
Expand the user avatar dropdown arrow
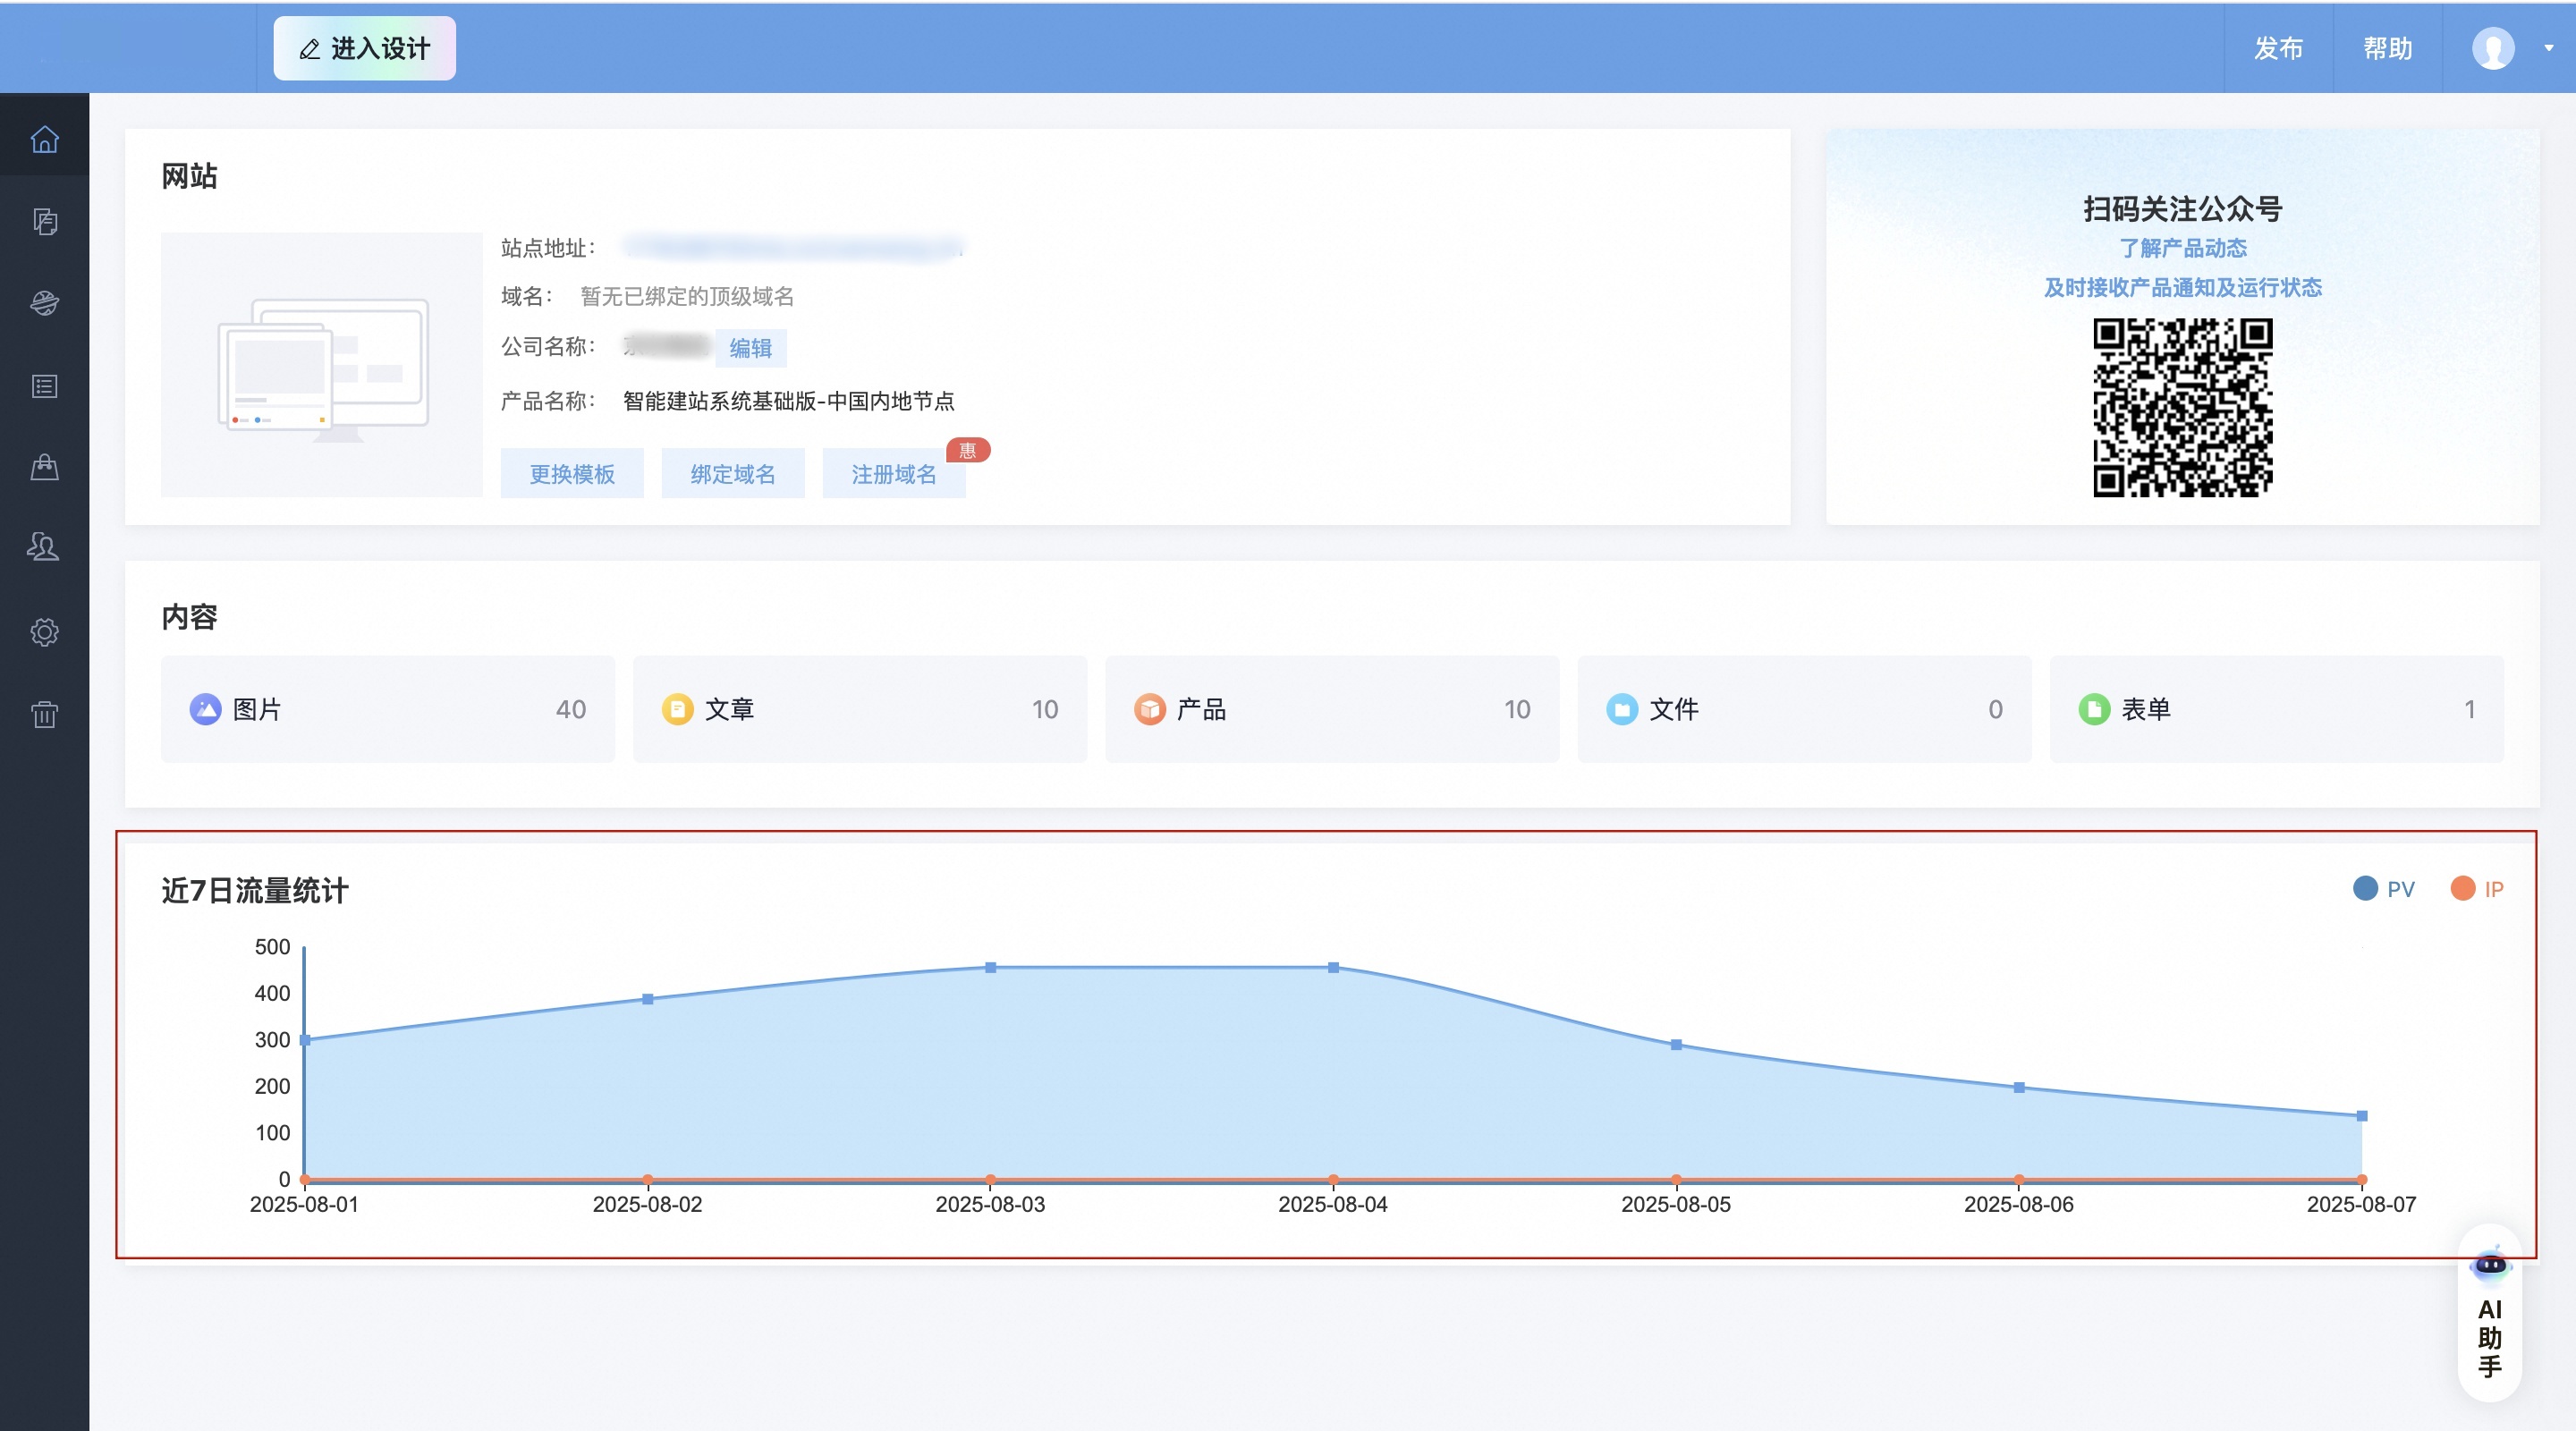pyautogui.click(x=2548, y=48)
